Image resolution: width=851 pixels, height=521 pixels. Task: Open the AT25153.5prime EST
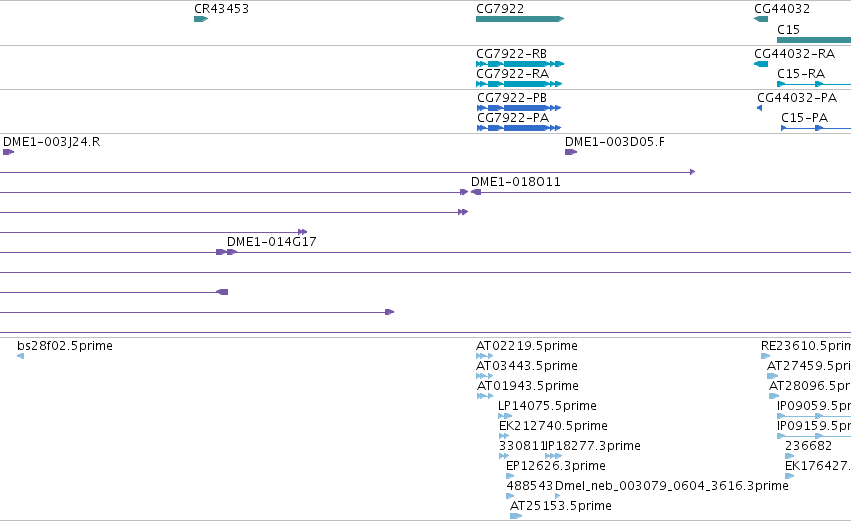coord(516,516)
